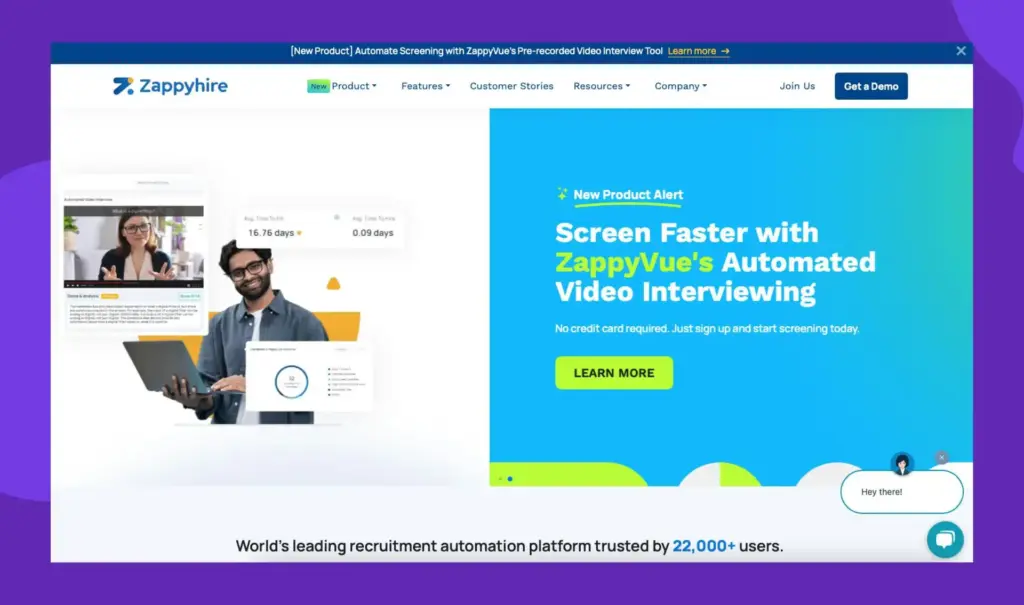Click the LEARN MORE hero button

coord(614,372)
